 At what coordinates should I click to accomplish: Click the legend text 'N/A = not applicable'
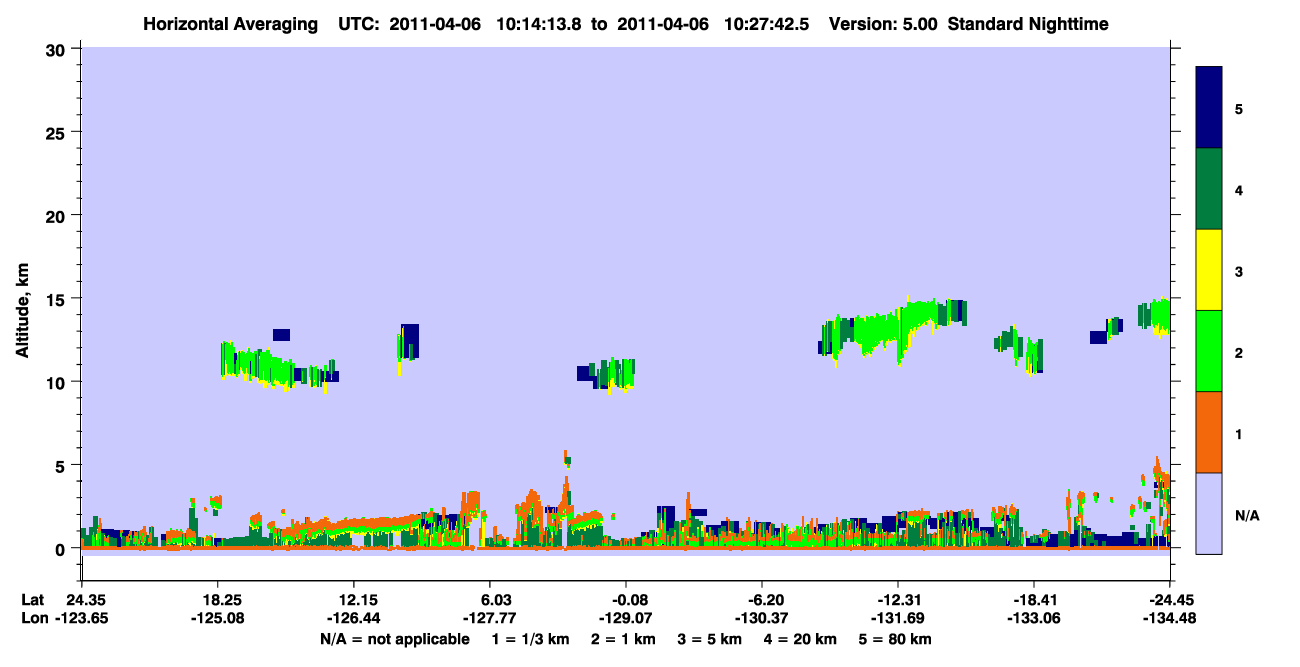pos(394,639)
